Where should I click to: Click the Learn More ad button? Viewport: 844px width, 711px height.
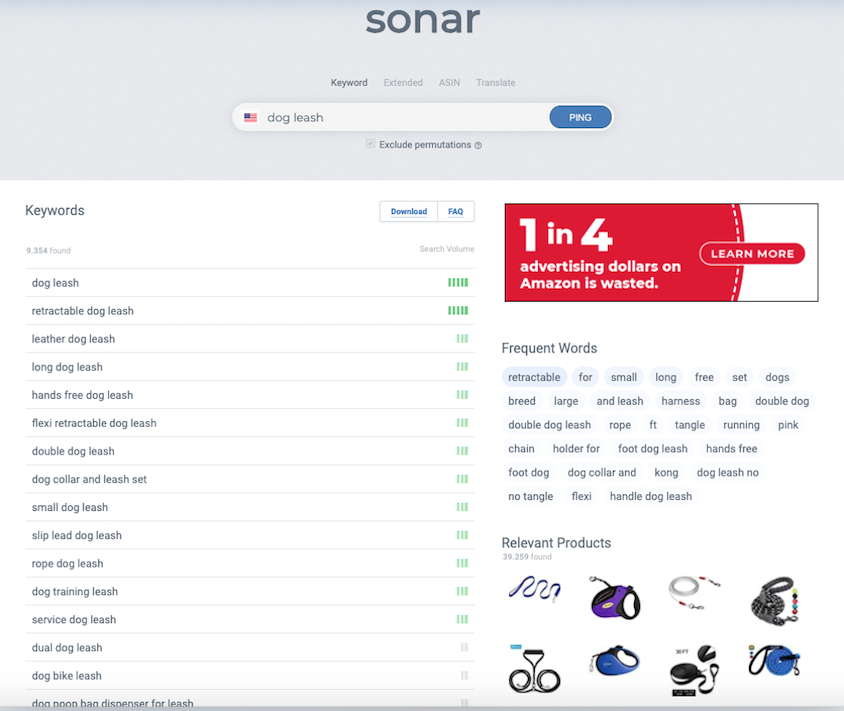[x=752, y=254]
